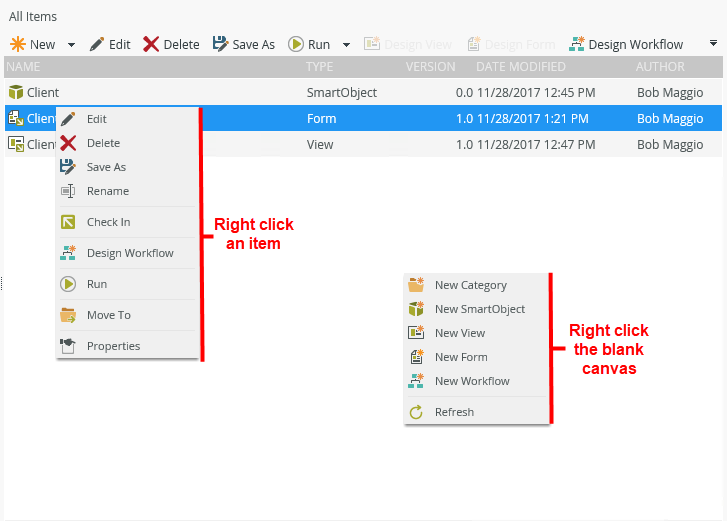This screenshot has height=521, width=727.
Task: Click the Save As disk icon in toolbar
Action: point(220,44)
